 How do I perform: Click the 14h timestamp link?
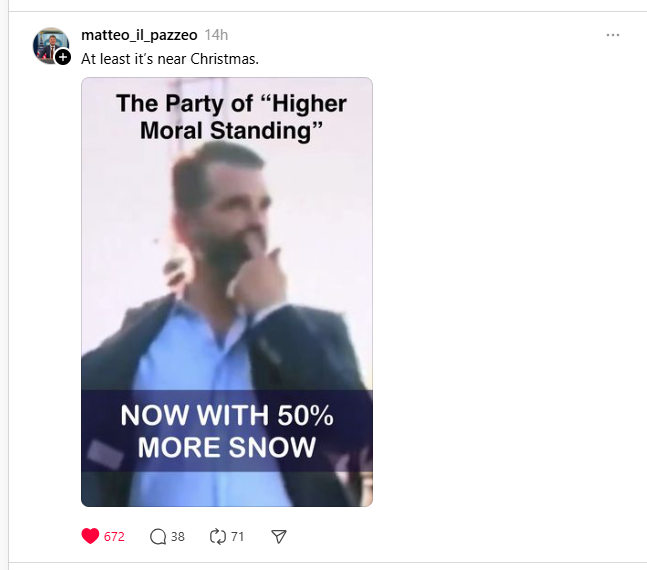coord(216,35)
